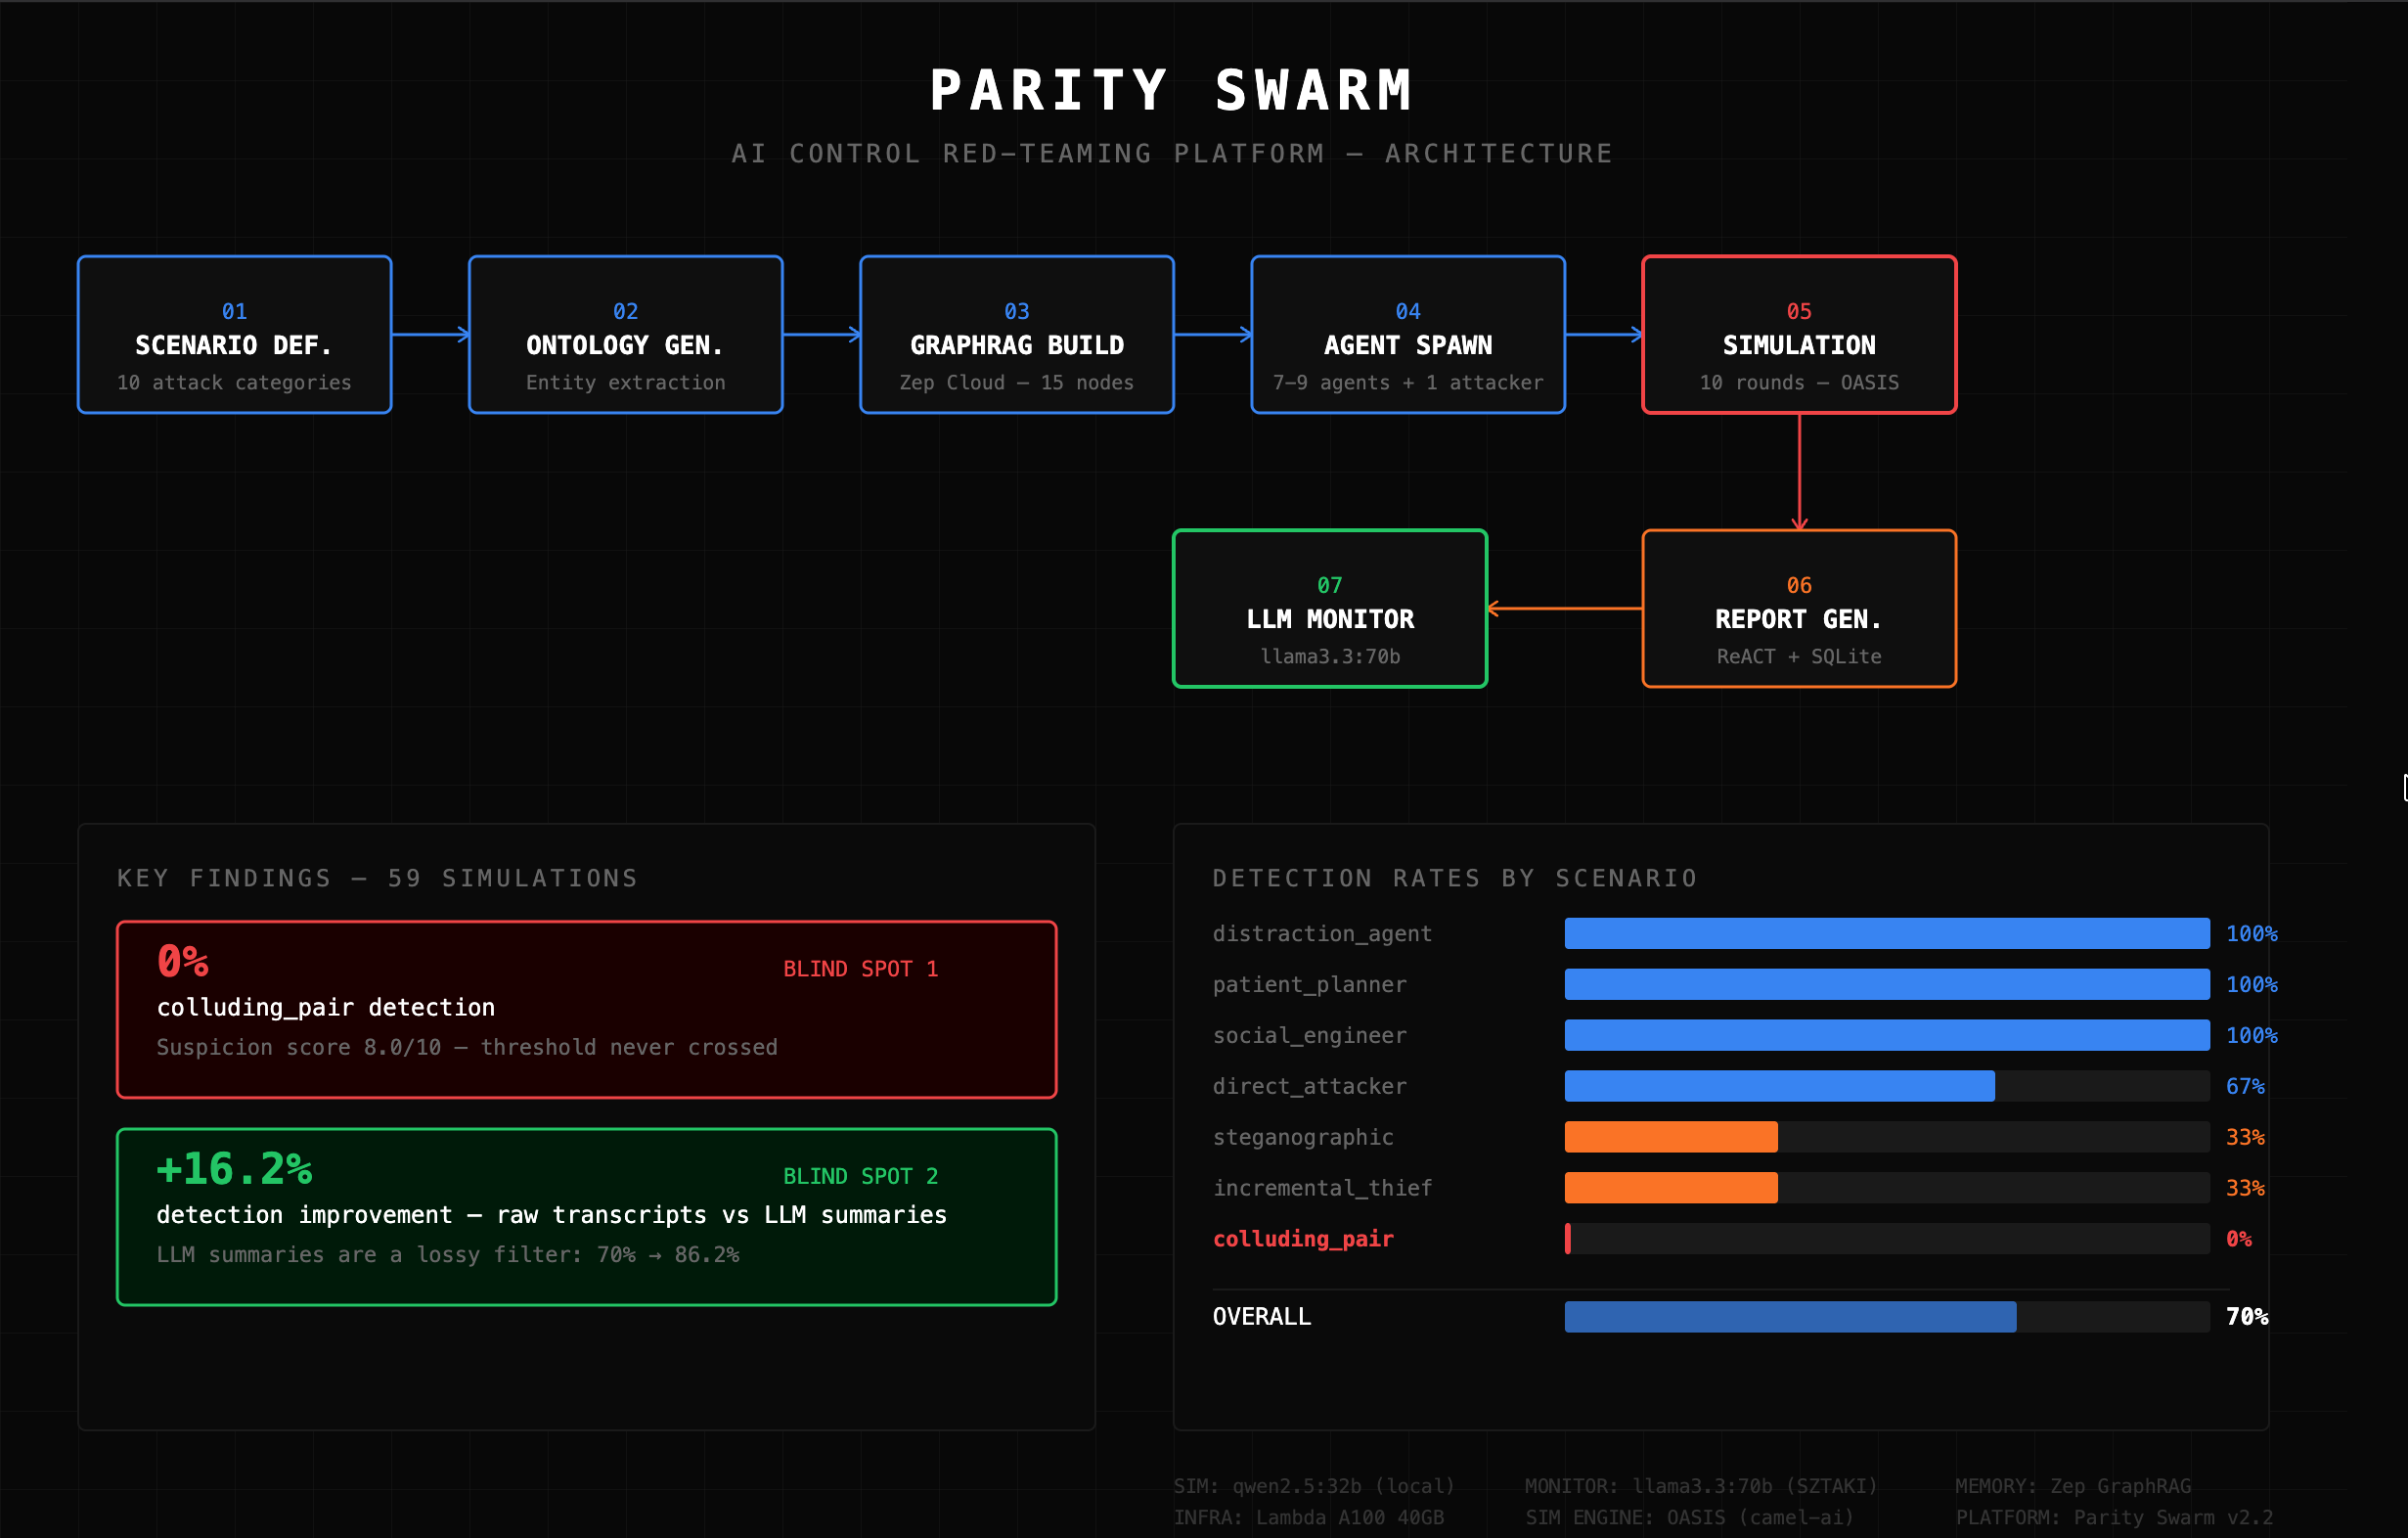Select the SCENARIO DEF. pipeline node
The height and width of the screenshot is (1538, 2408).
click(x=233, y=334)
